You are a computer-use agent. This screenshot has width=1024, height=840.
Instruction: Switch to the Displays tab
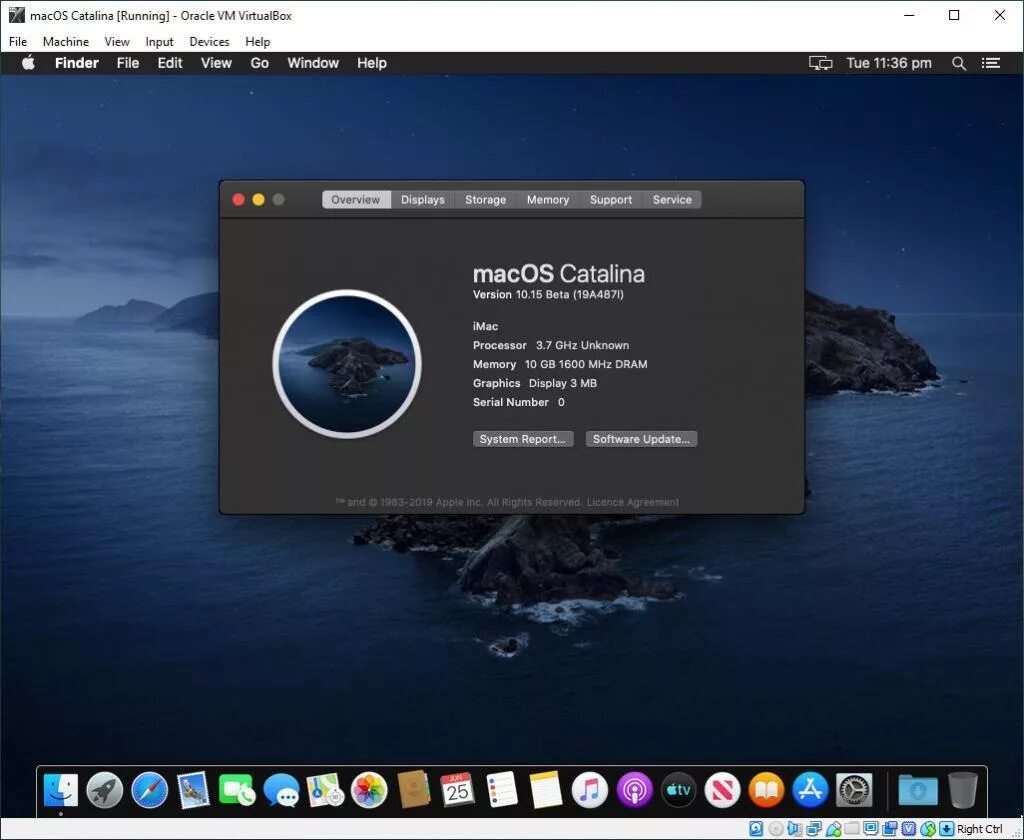click(423, 200)
